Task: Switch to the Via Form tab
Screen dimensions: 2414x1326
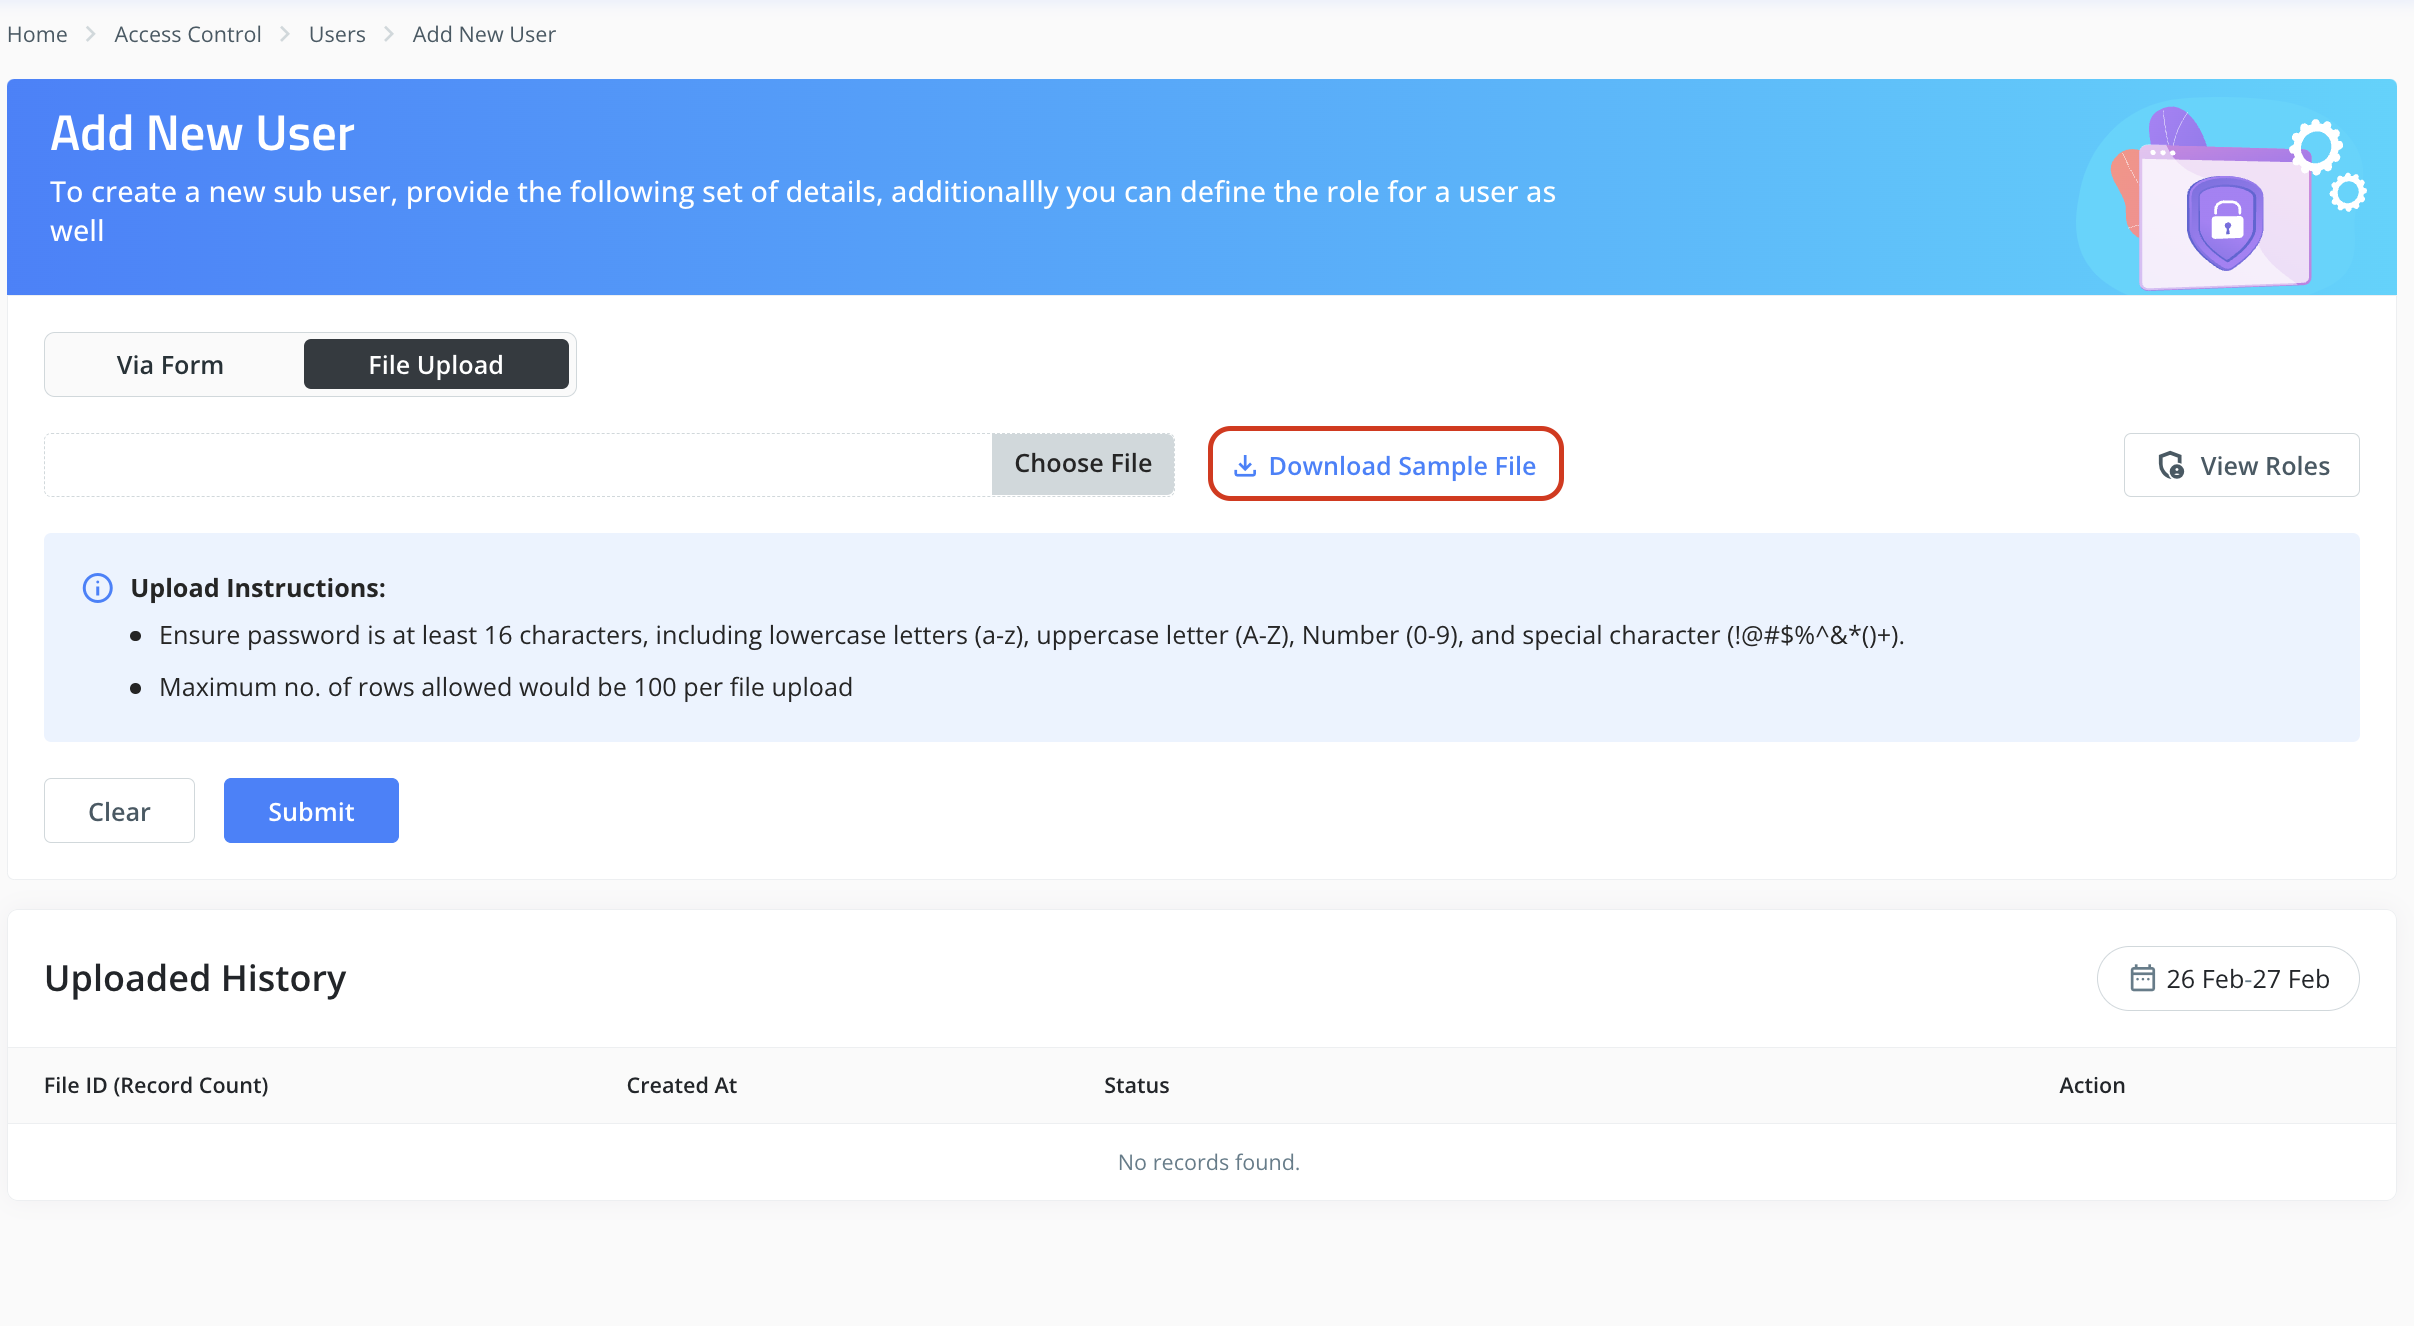Action: point(170,365)
